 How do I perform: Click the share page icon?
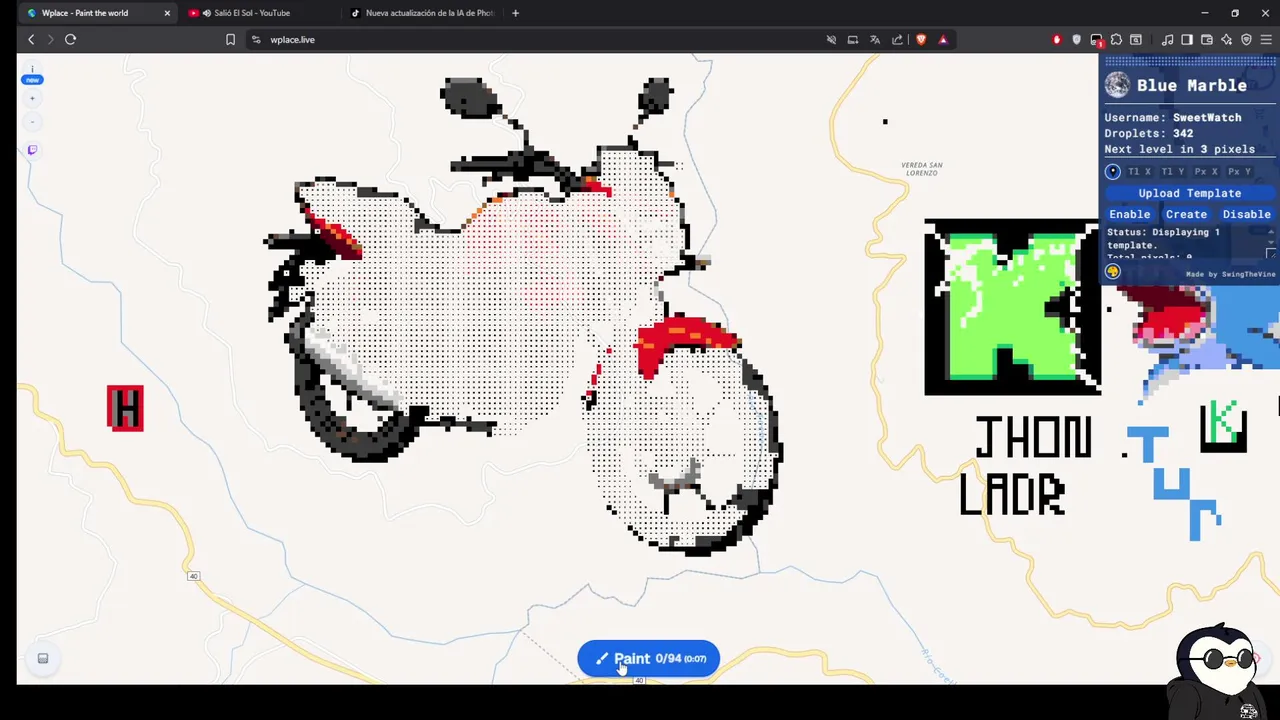point(897,39)
